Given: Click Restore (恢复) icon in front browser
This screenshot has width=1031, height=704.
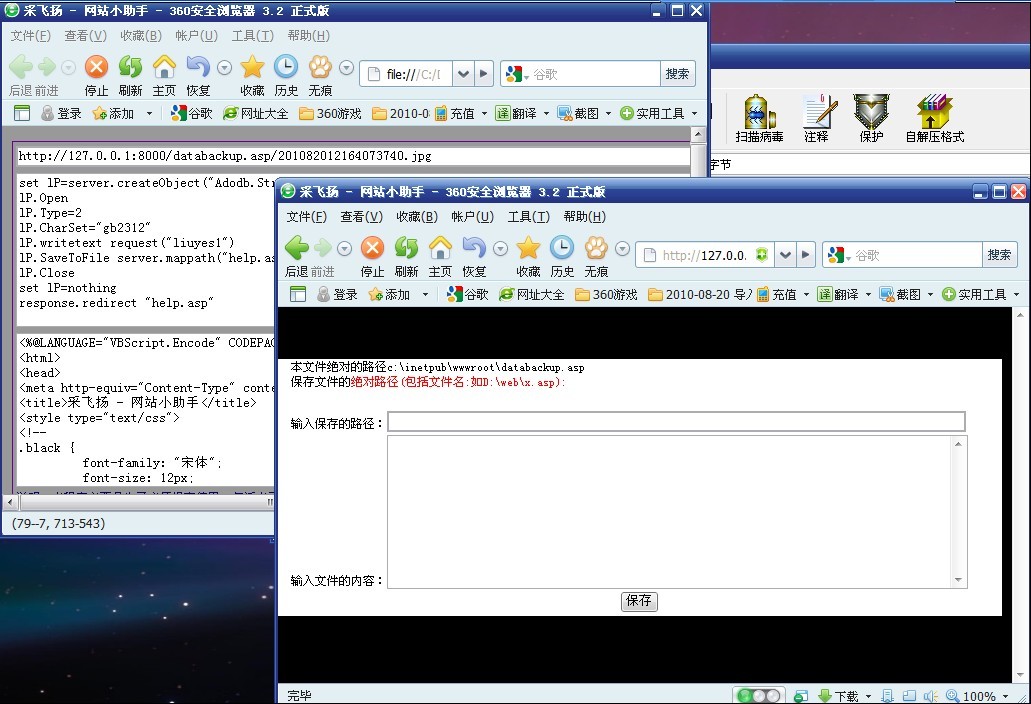Looking at the screenshot, I should (474, 248).
